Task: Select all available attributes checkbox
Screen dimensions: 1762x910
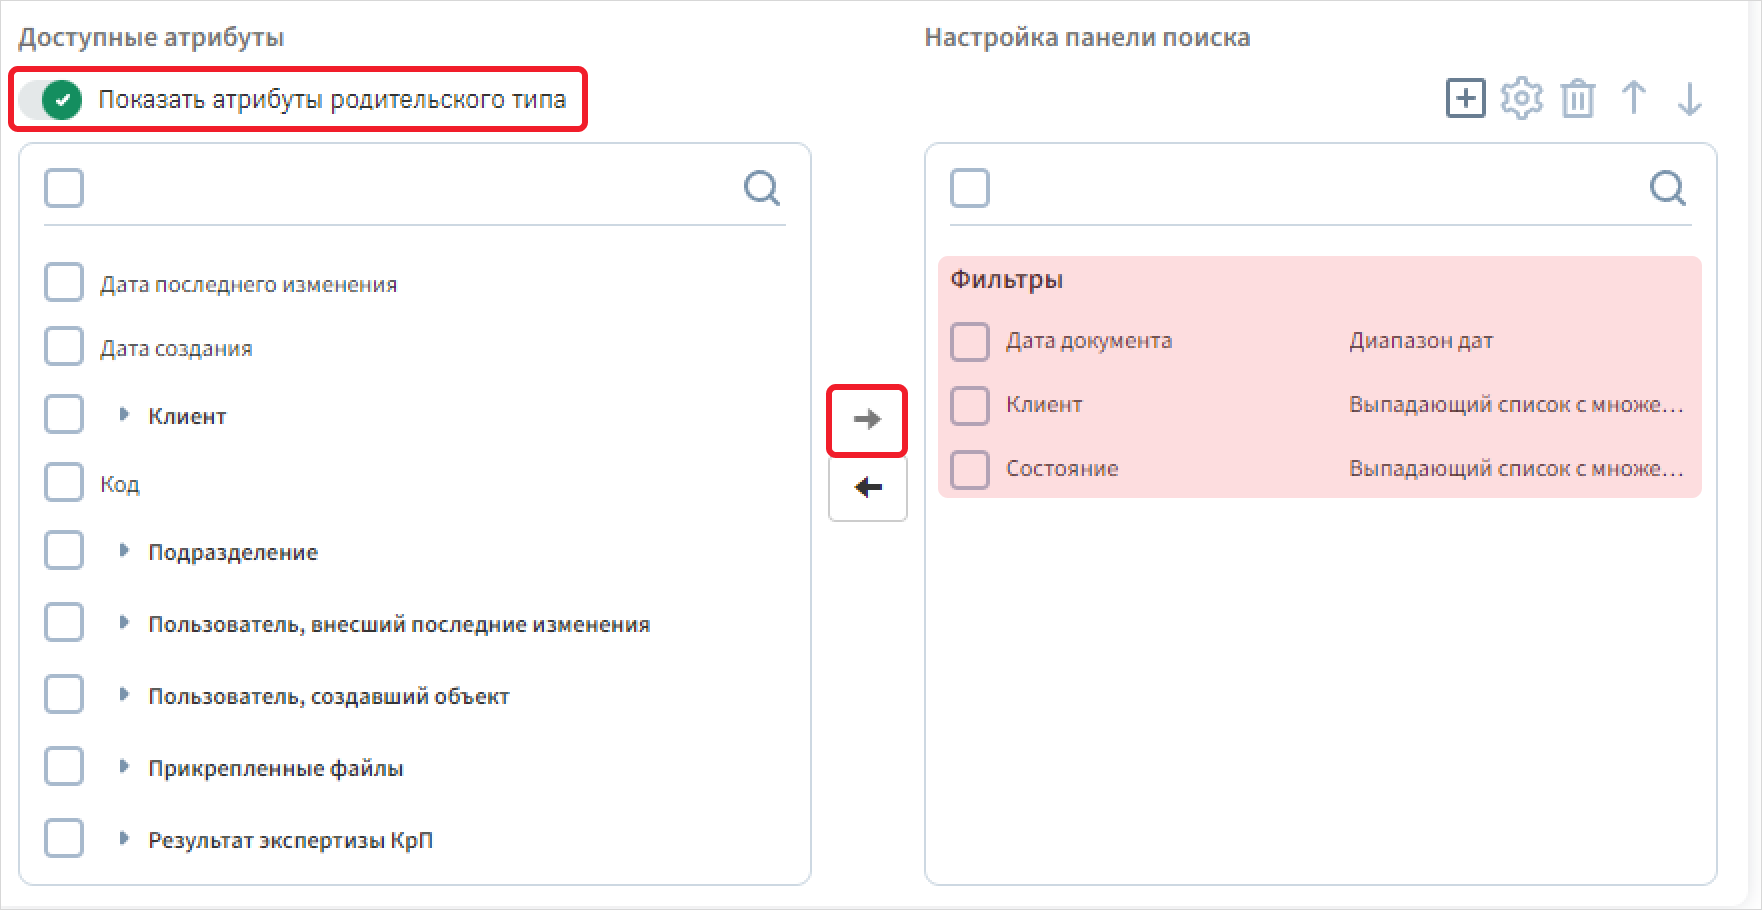Action: [64, 188]
